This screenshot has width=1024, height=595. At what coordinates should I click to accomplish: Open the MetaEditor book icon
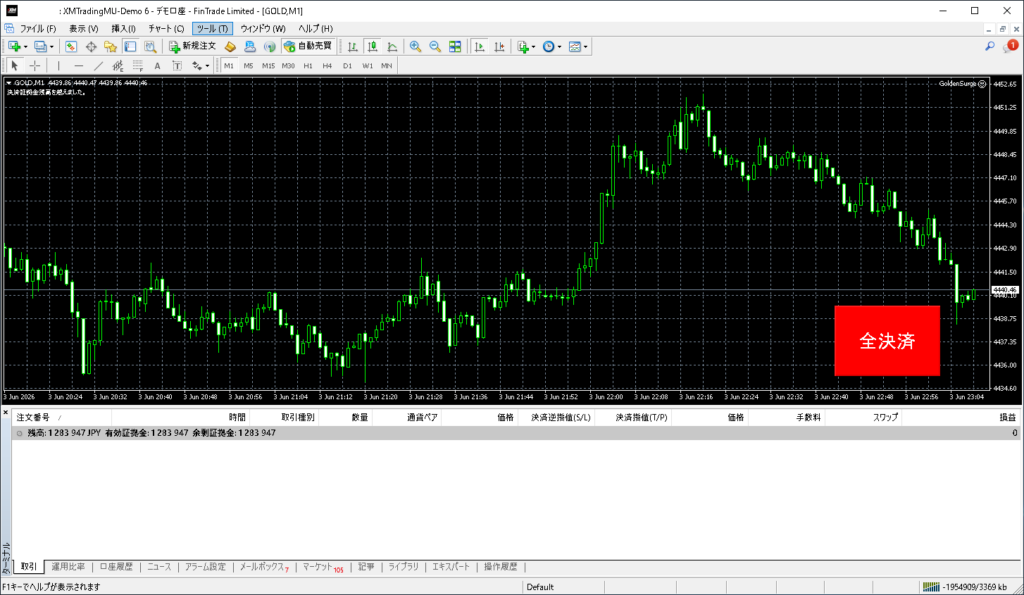pos(230,46)
